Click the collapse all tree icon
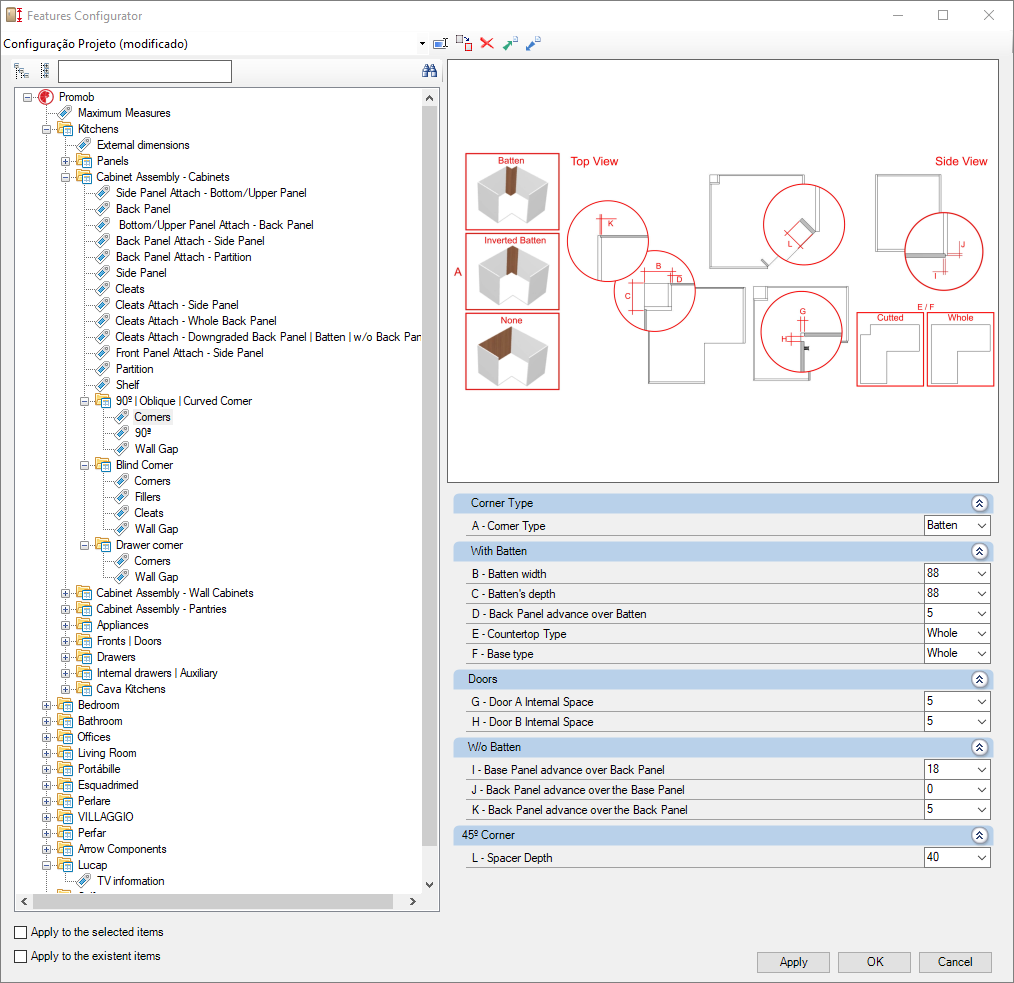 coord(45,70)
